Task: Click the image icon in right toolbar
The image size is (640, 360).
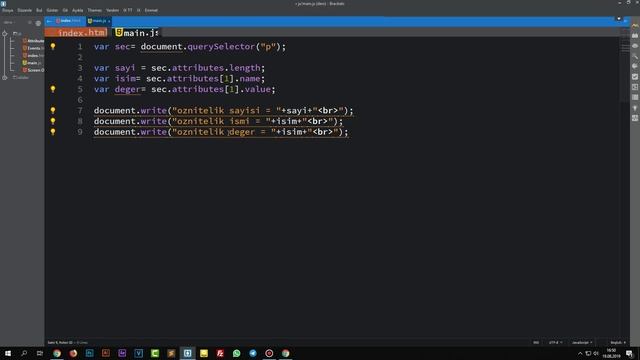Action: coord(635,87)
